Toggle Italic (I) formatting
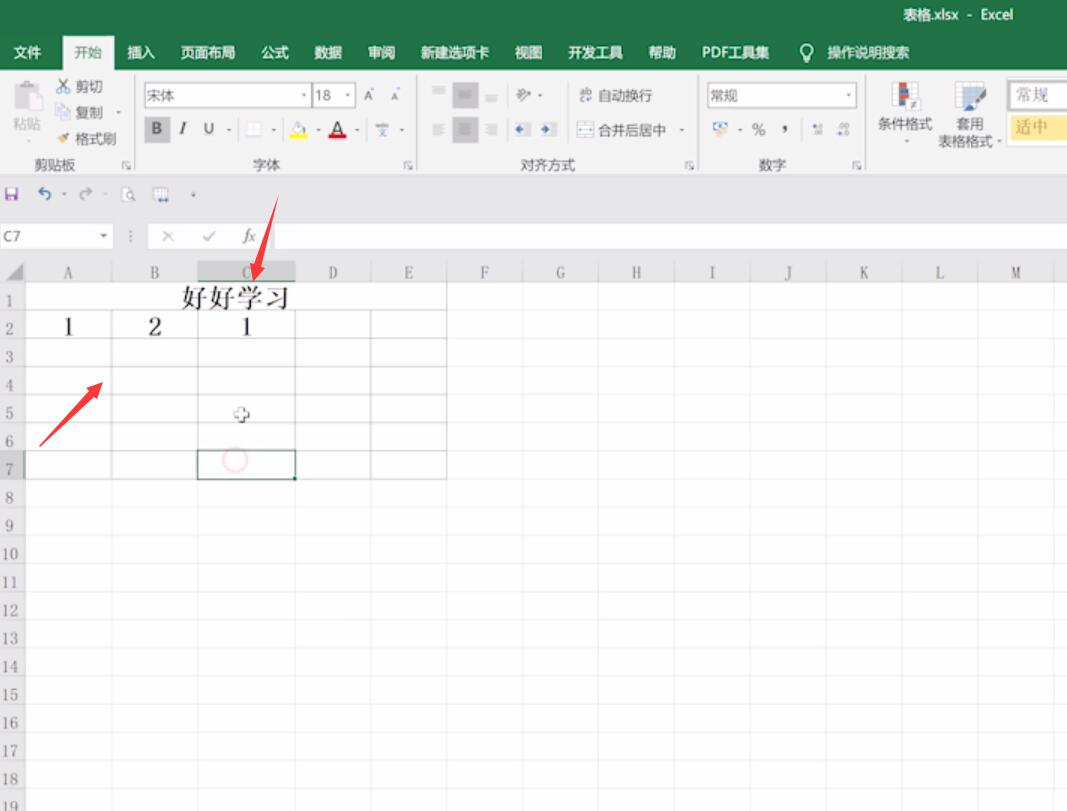 (x=182, y=129)
